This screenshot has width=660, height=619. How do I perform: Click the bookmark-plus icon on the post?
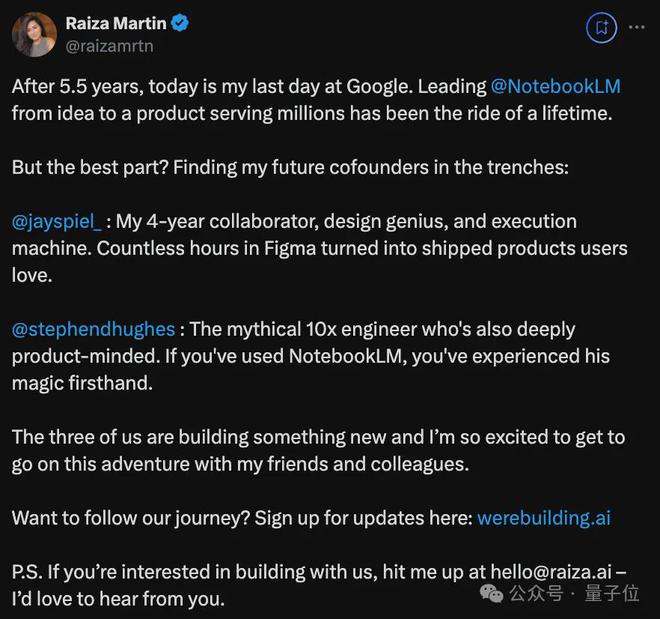pos(602,28)
